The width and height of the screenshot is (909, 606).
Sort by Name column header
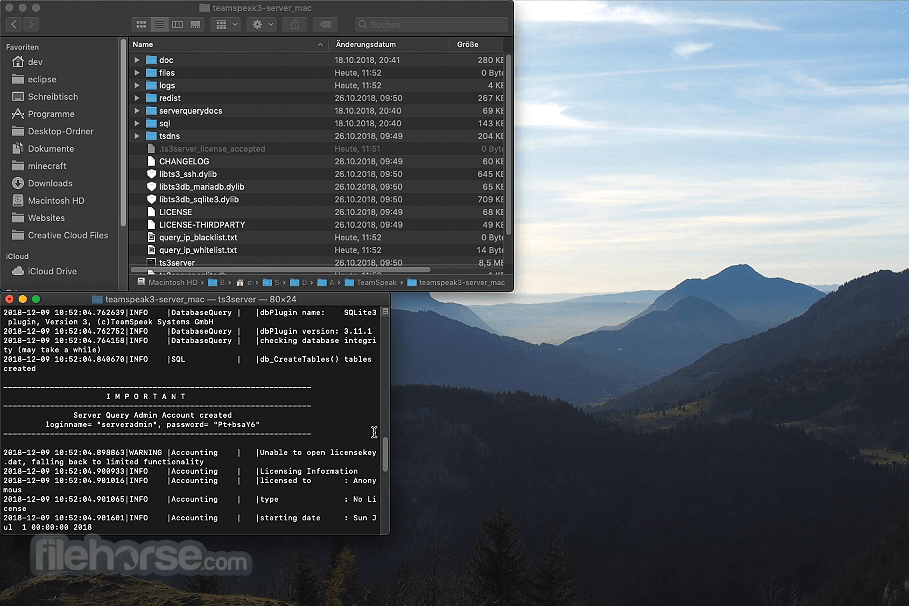[x=228, y=45]
